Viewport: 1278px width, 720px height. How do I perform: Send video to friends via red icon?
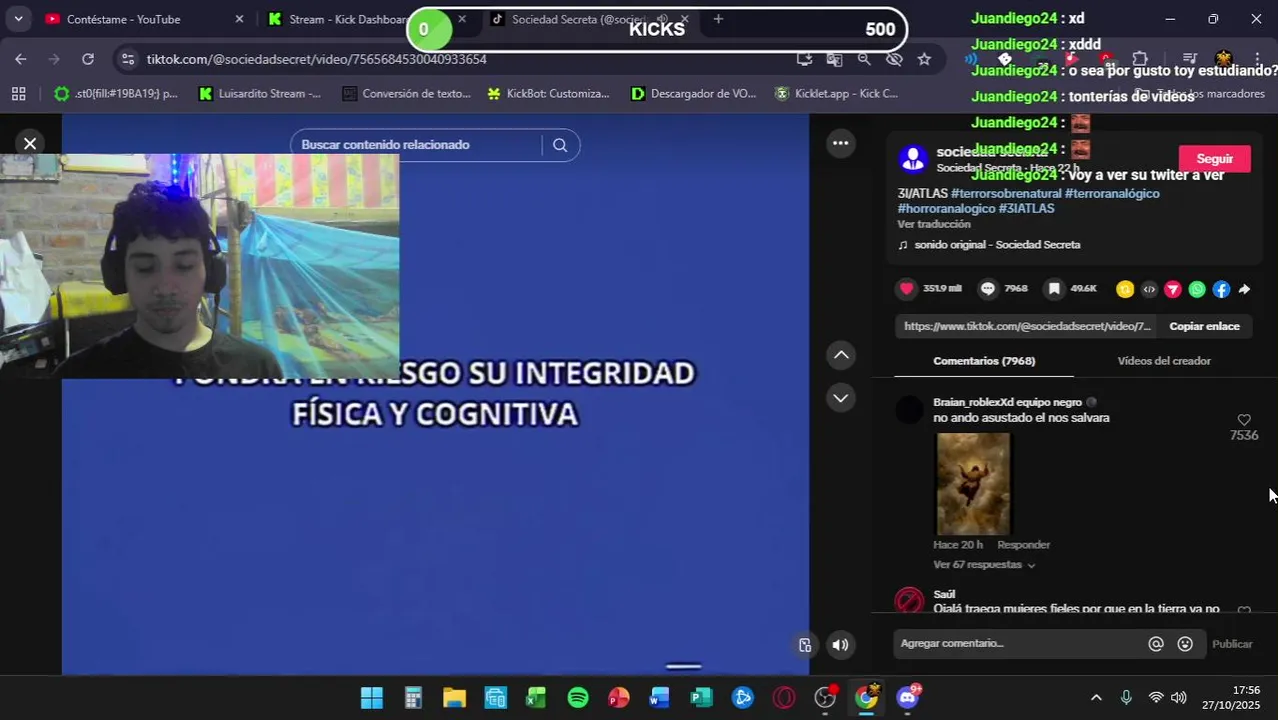pos(1173,290)
